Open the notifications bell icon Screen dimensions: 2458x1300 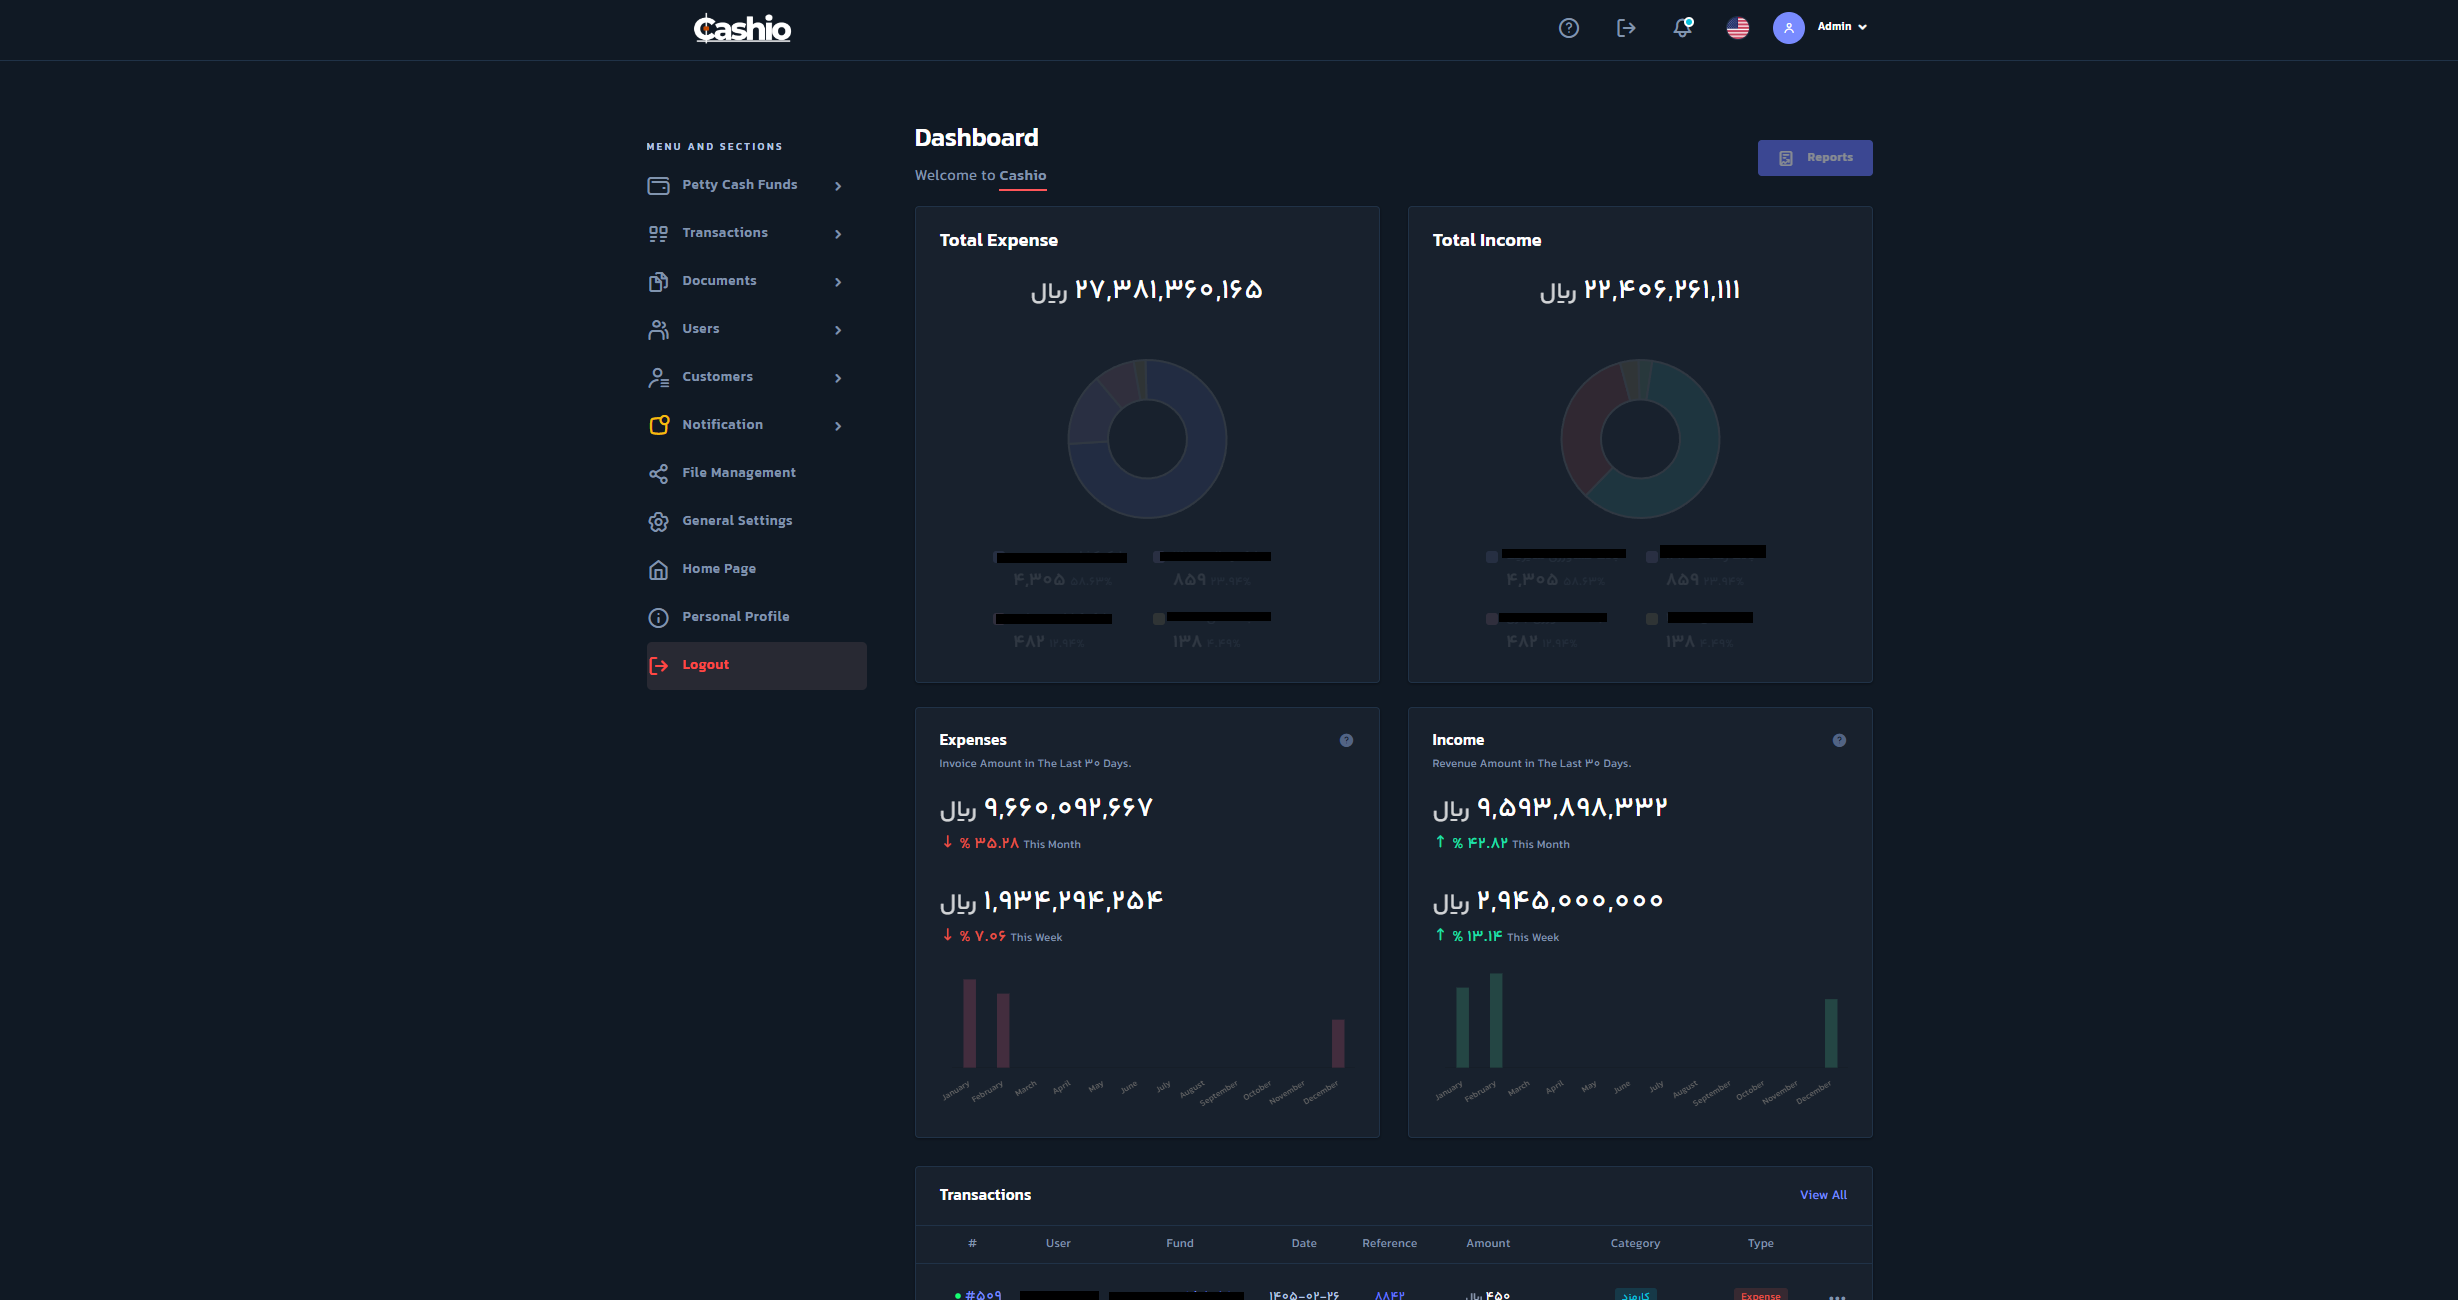pyautogui.click(x=1683, y=28)
